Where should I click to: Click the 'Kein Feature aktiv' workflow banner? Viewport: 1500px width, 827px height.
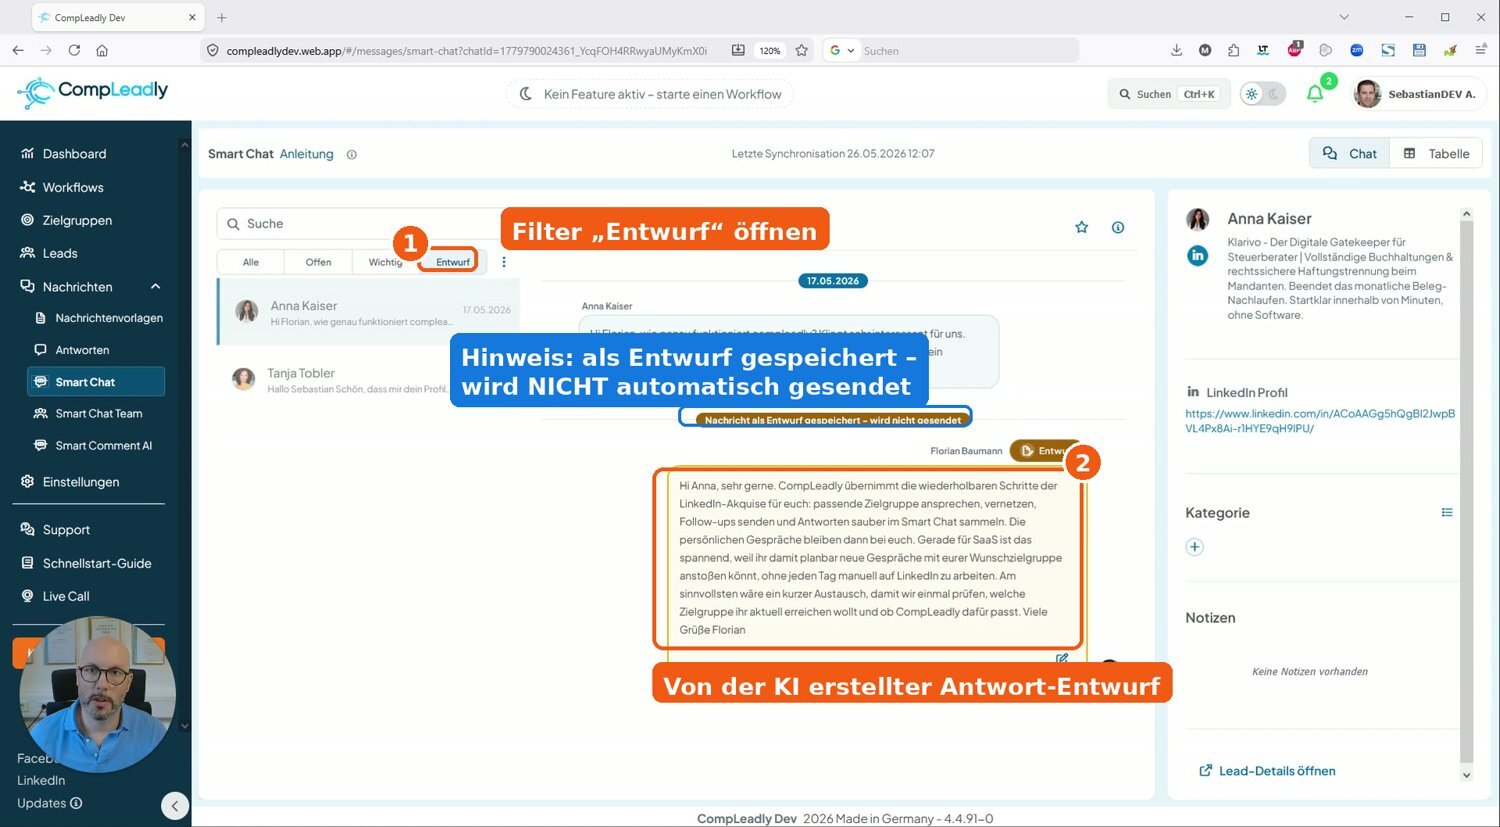point(650,94)
